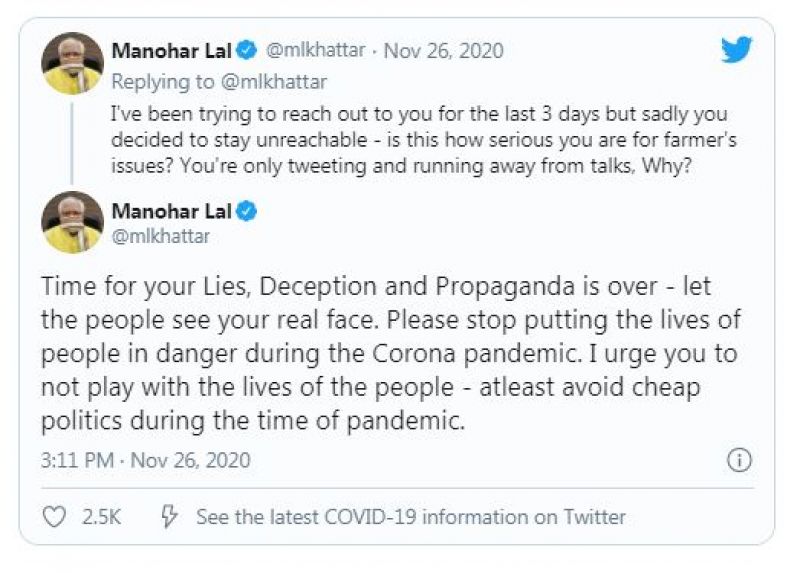Image resolution: width=800 pixels, height=573 pixels.
Task: Open See the latest COVID-19 information on Twitter
Action: pyautogui.click(x=410, y=517)
